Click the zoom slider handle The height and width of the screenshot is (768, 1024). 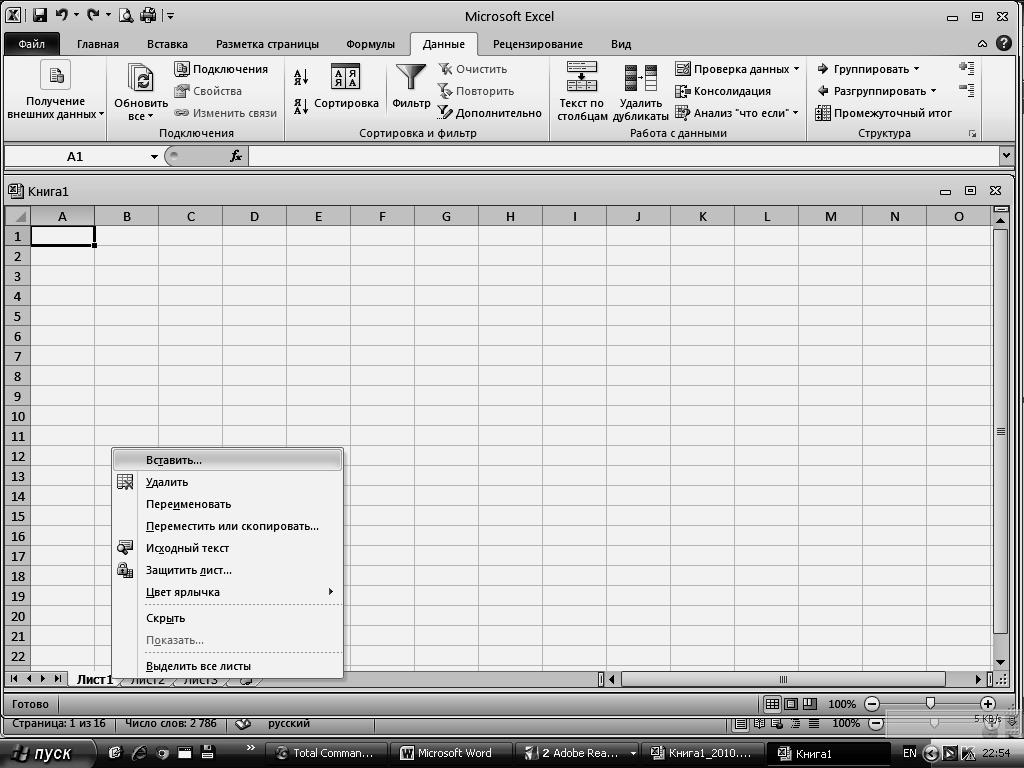(930, 703)
